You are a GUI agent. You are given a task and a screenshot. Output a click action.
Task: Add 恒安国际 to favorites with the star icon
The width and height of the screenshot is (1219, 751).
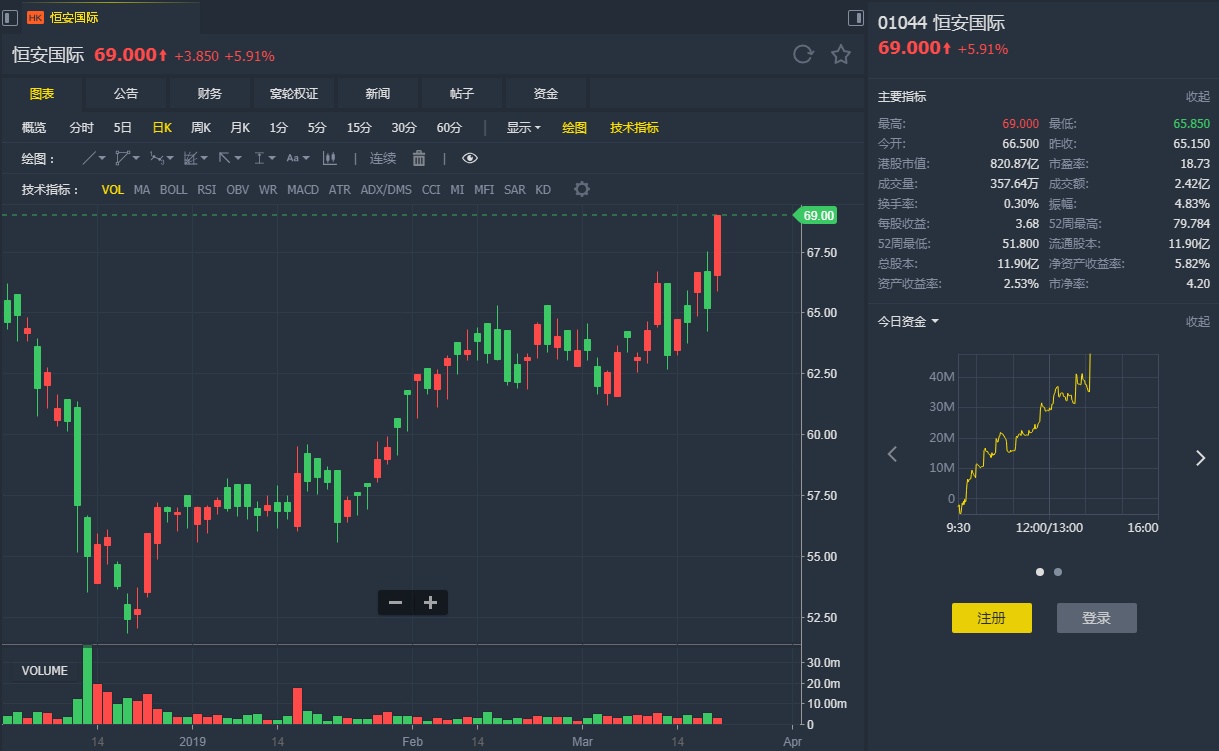[x=841, y=55]
